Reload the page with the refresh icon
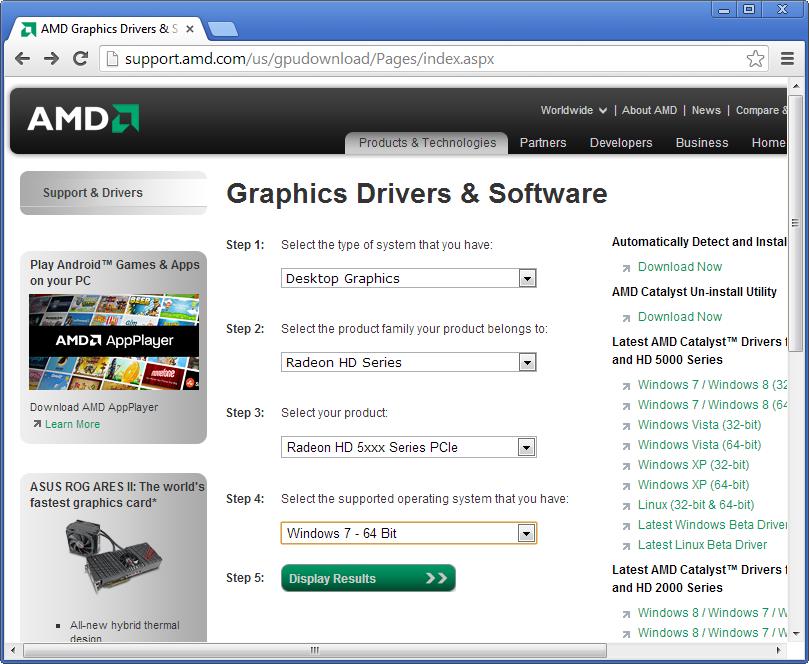Viewport: 809px width, 664px height. click(80, 58)
